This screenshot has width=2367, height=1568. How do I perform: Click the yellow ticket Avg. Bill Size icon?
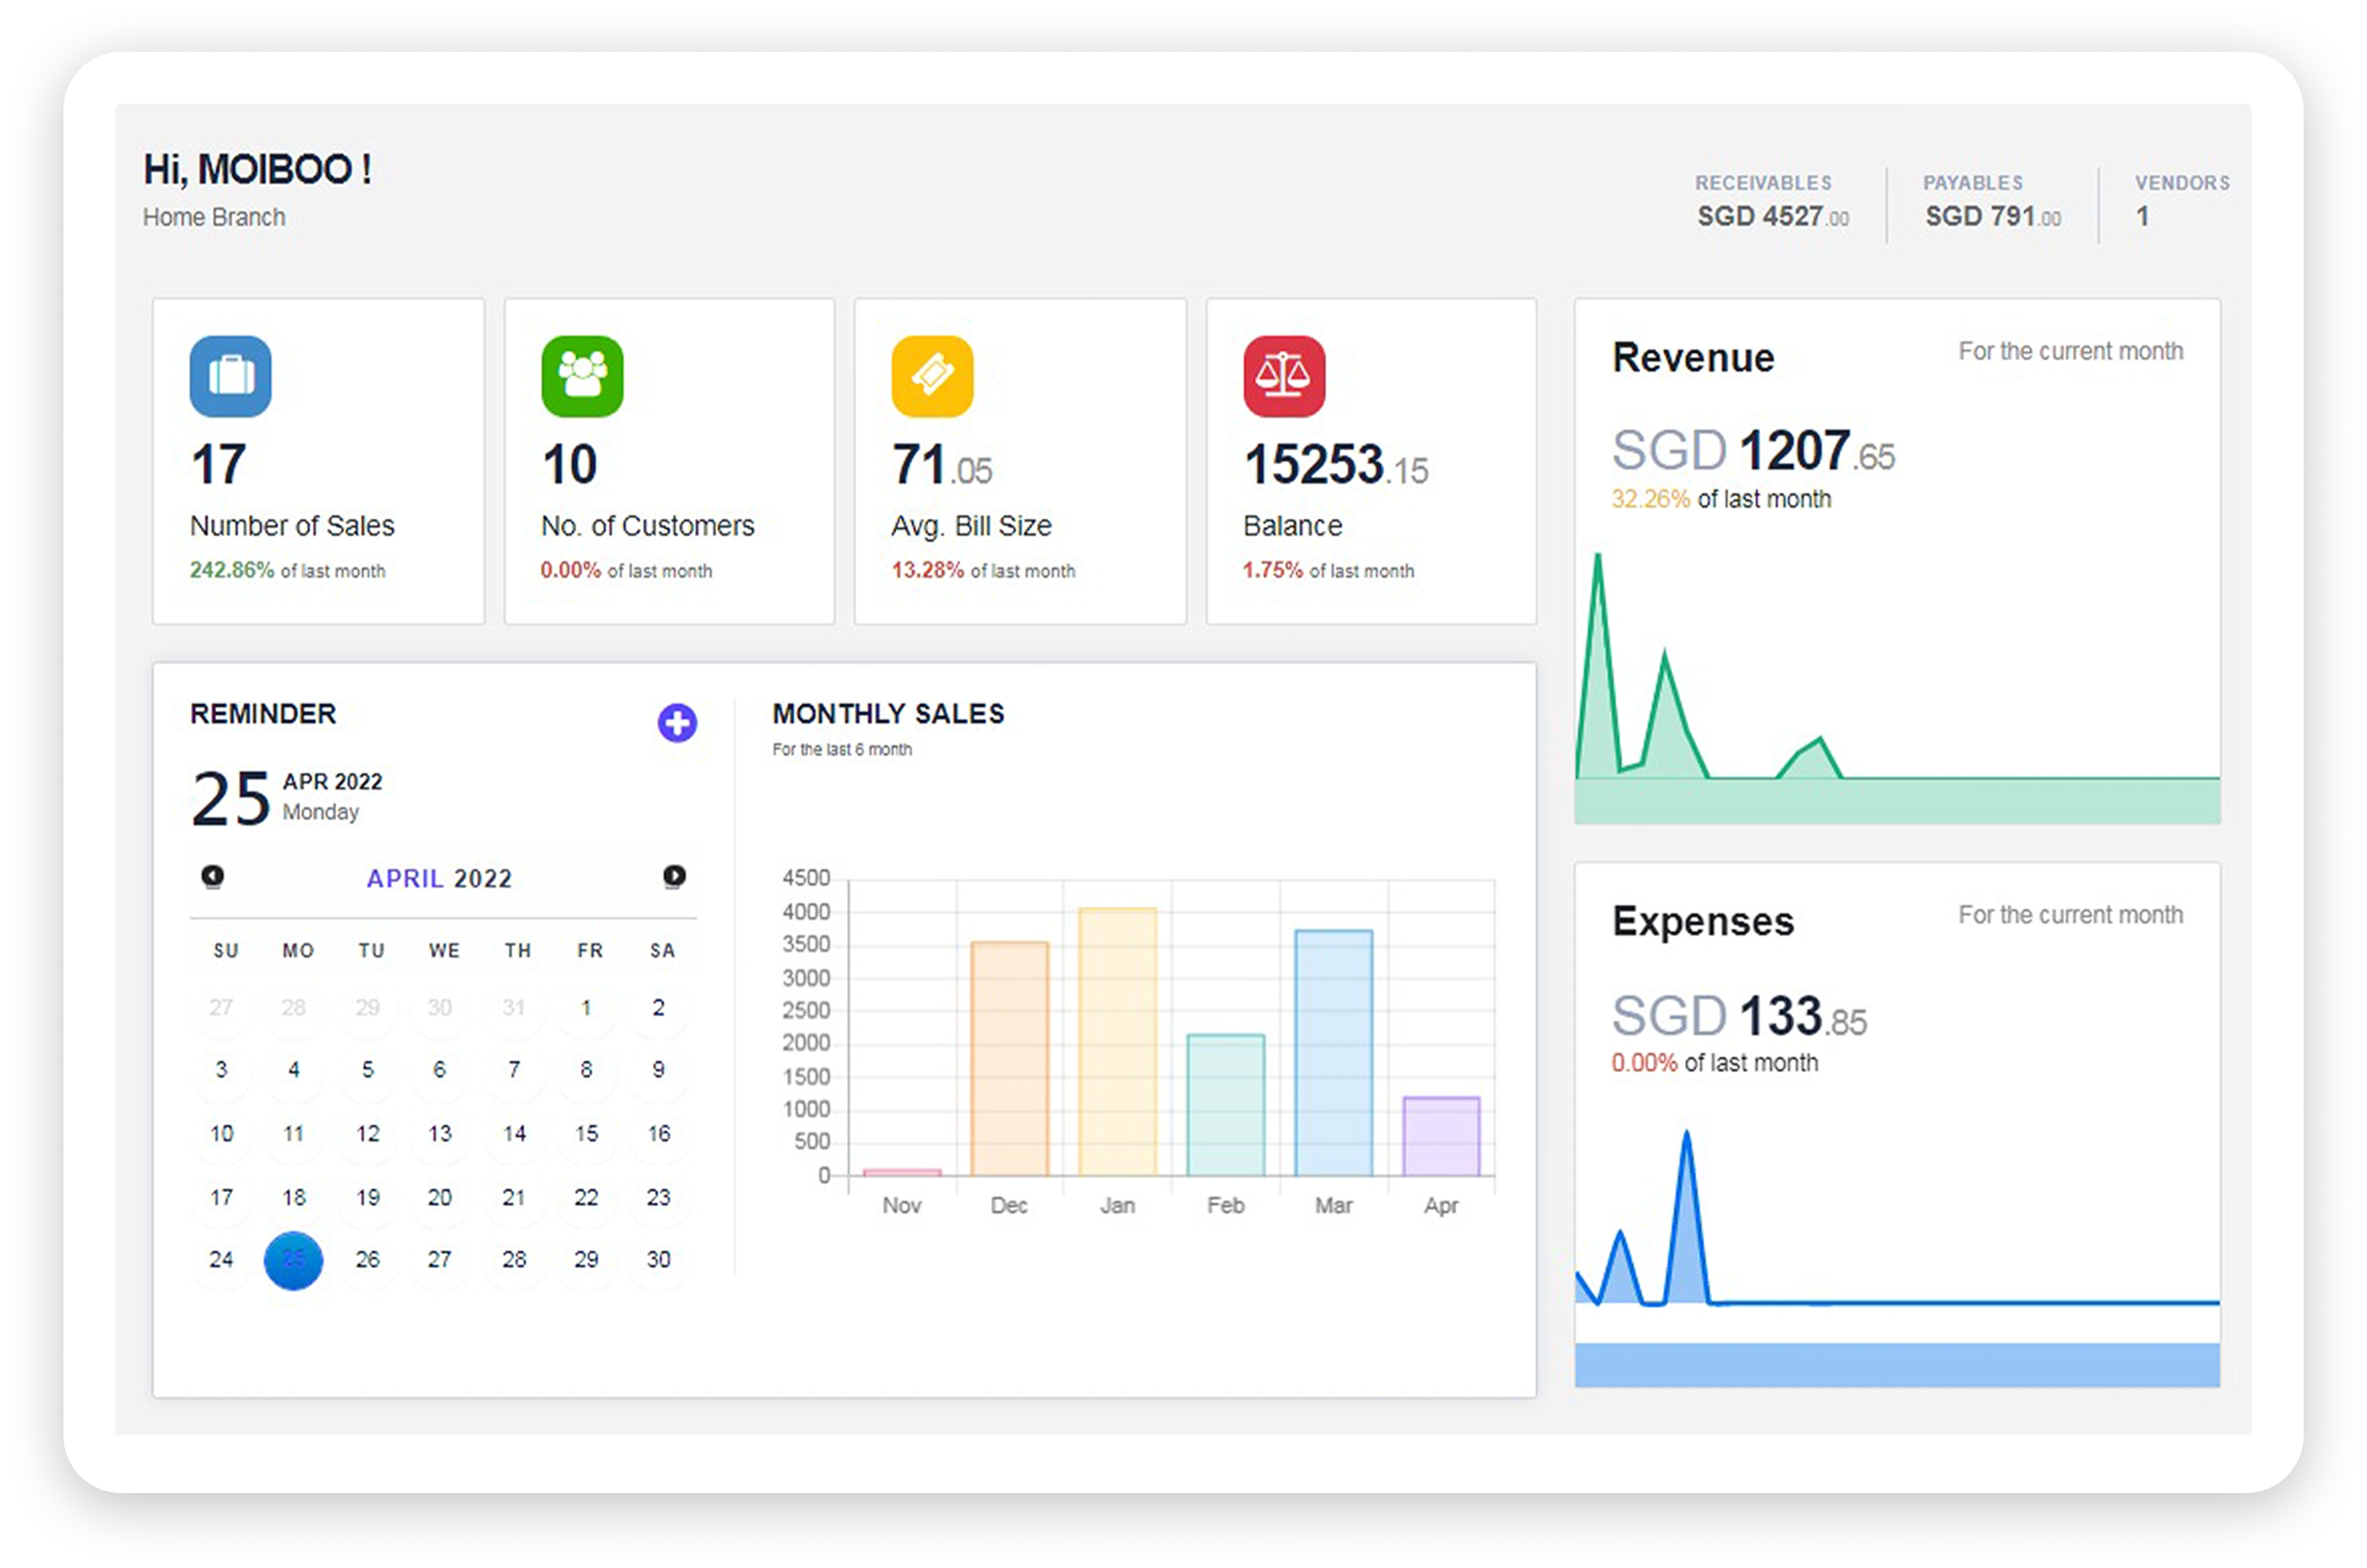pos(932,376)
